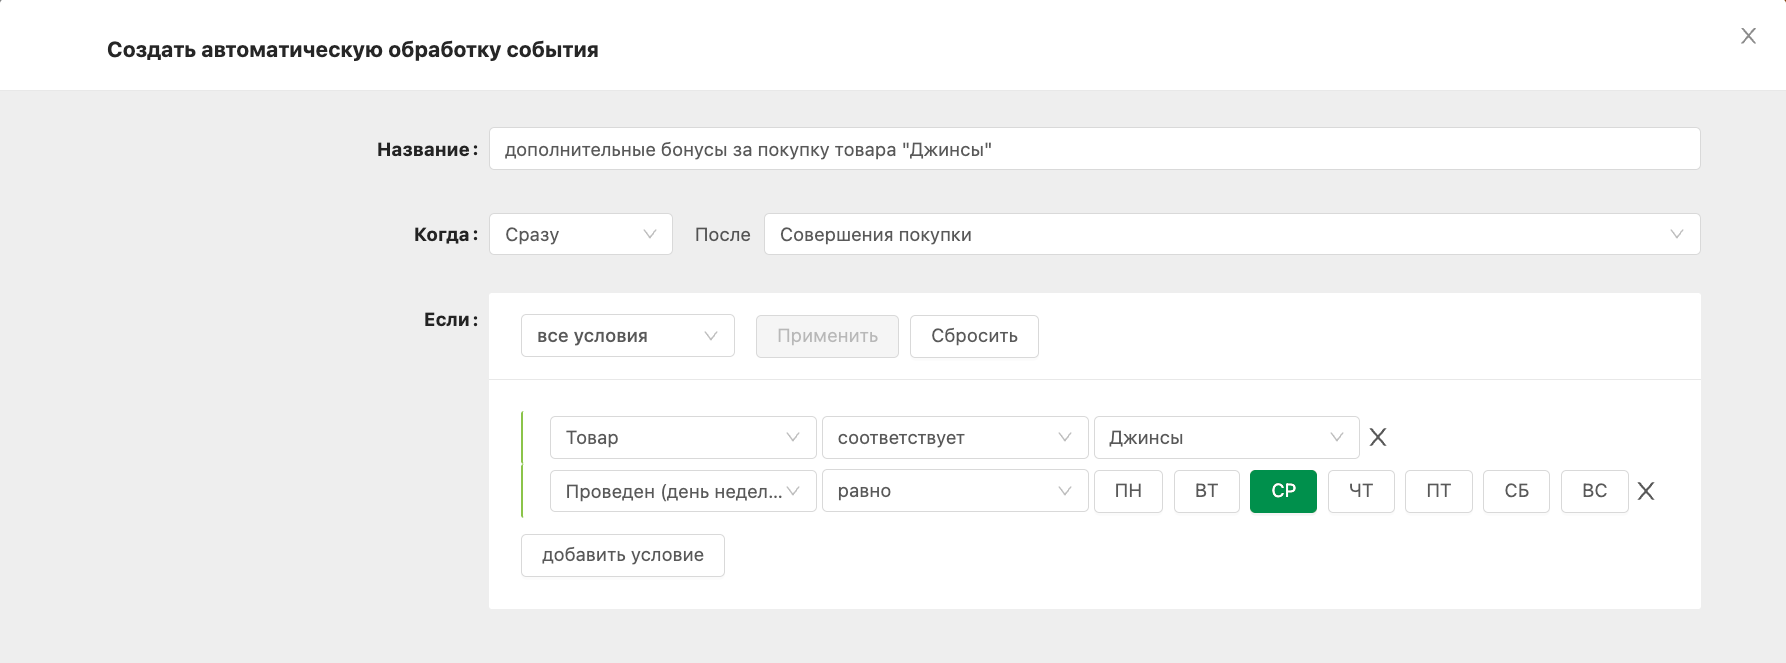Open the Сразу timing dropdown
The width and height of the screenshot is (1786, 663).
(580, 234)
